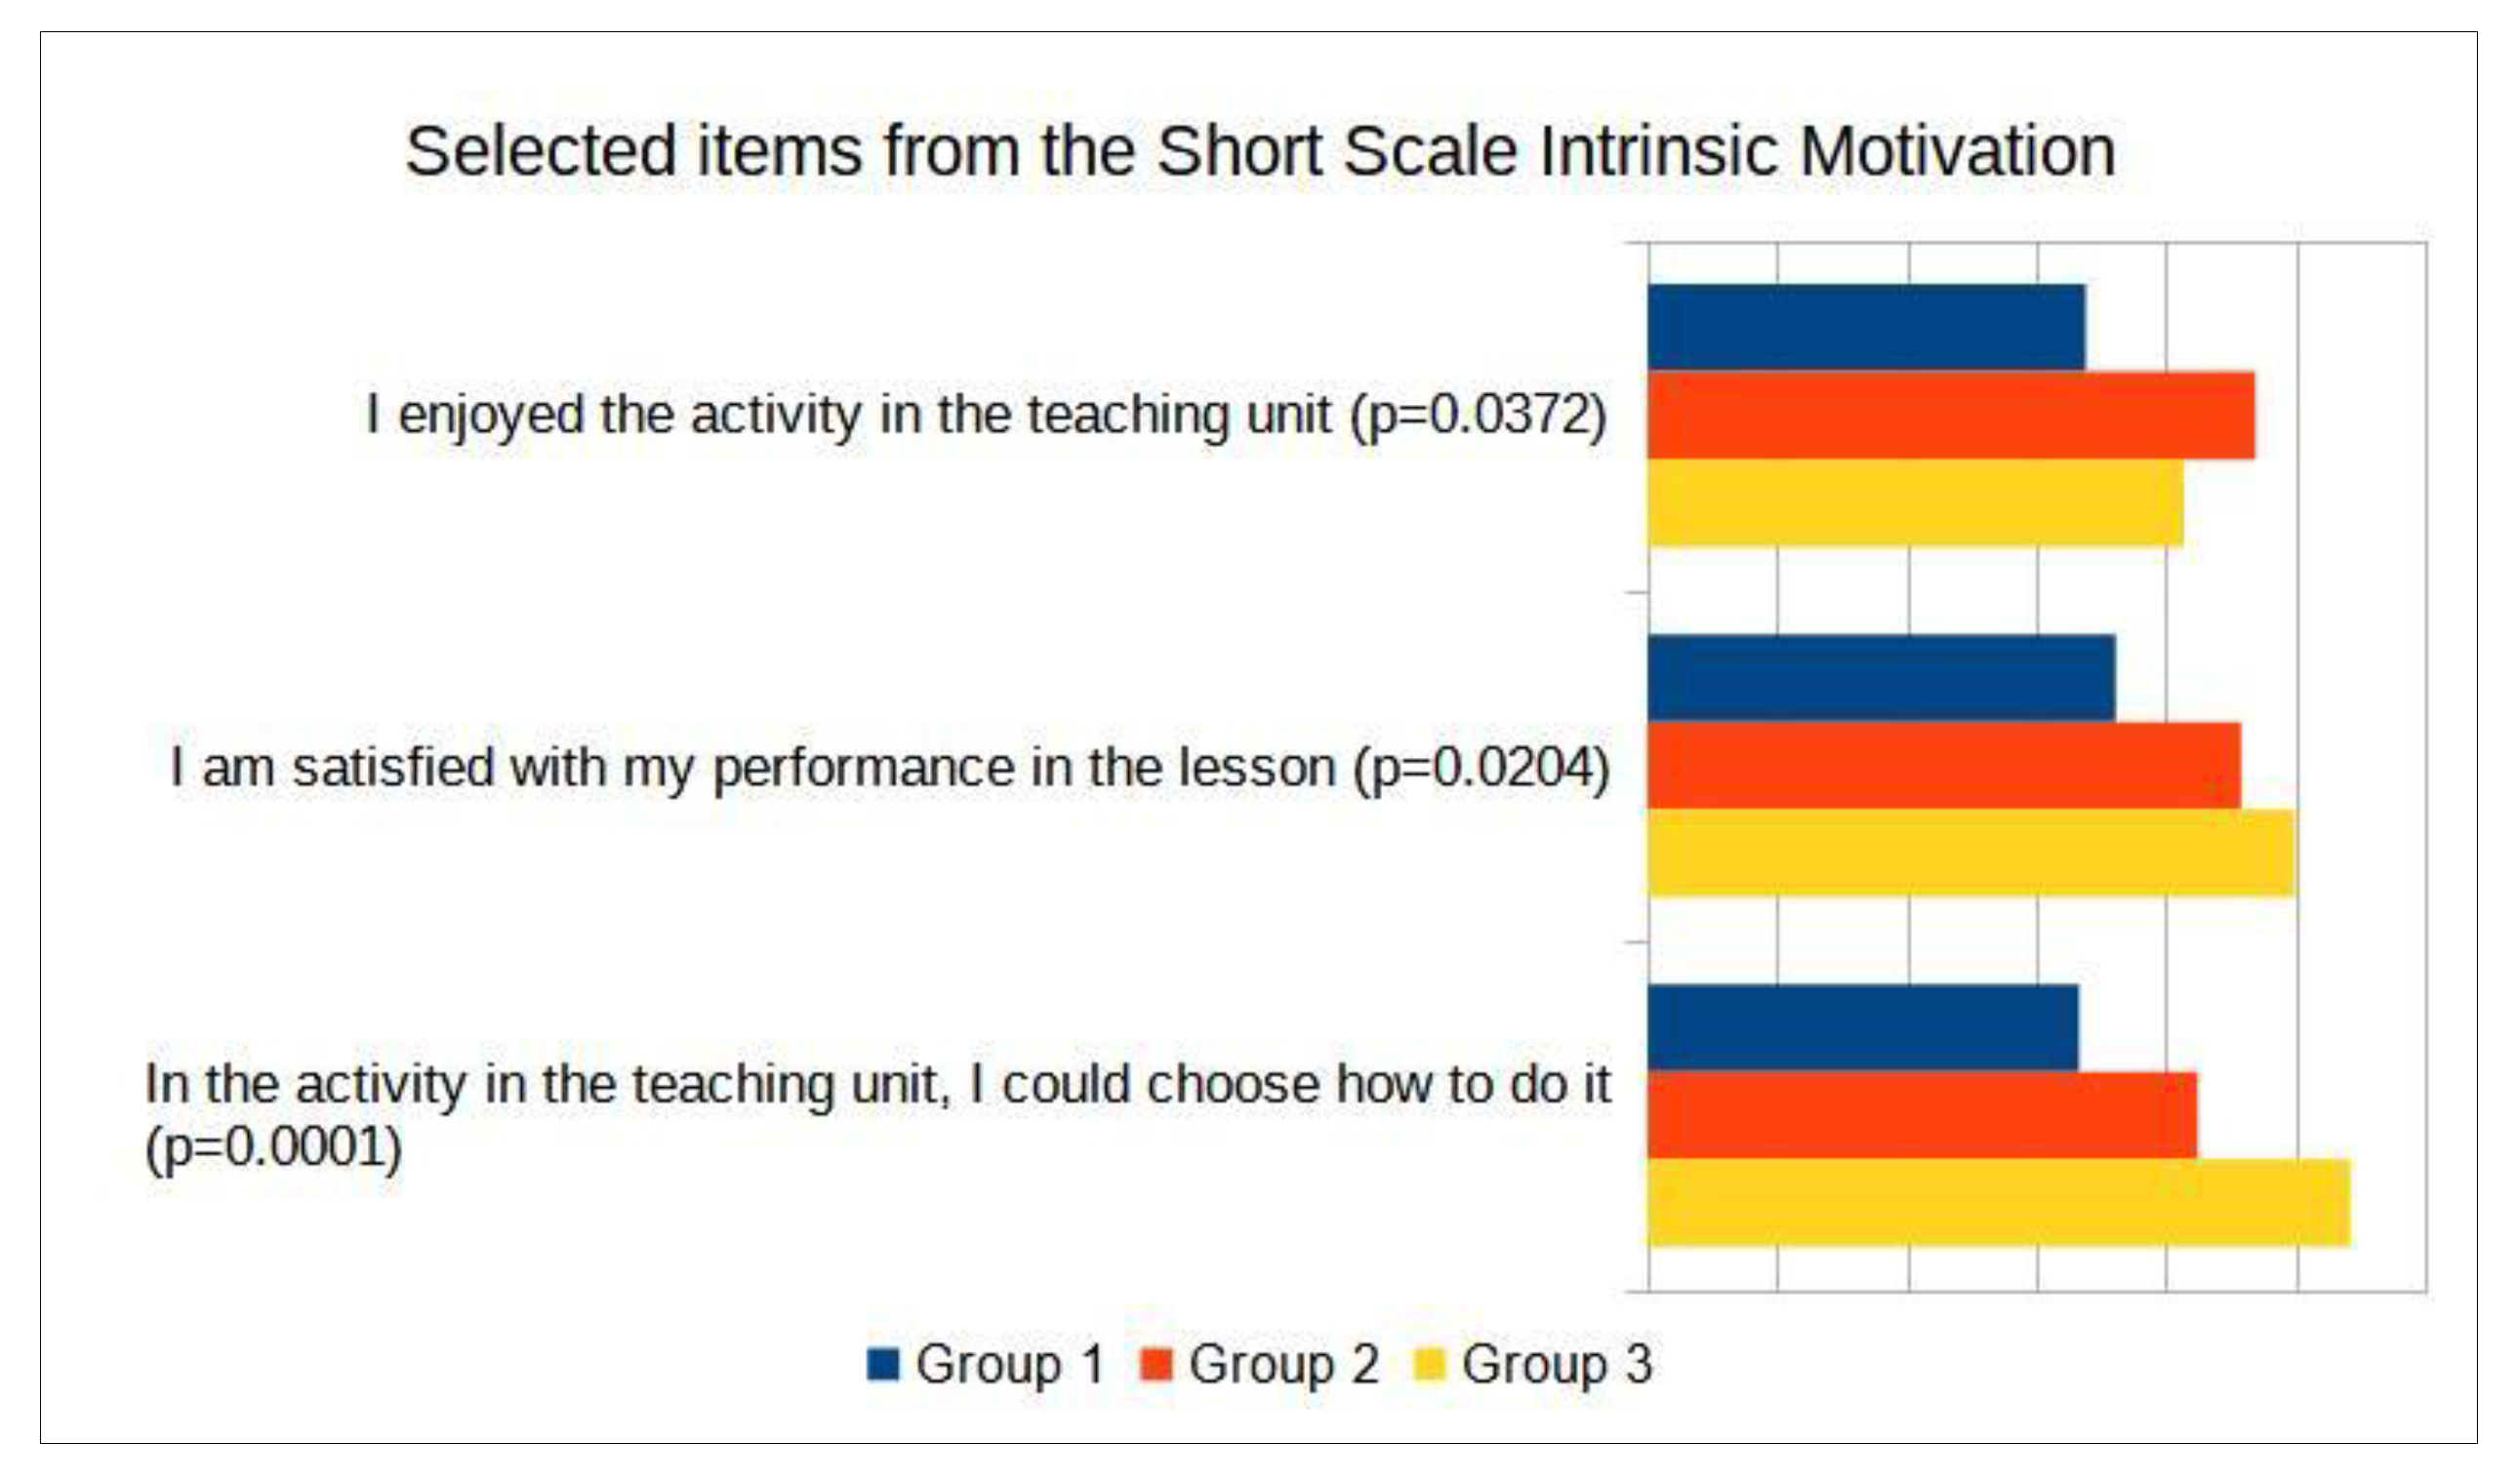Screen dimensions: 2517x1484
Task: Select the "Group 1" legend label
Action: tap(1010, 1364)
